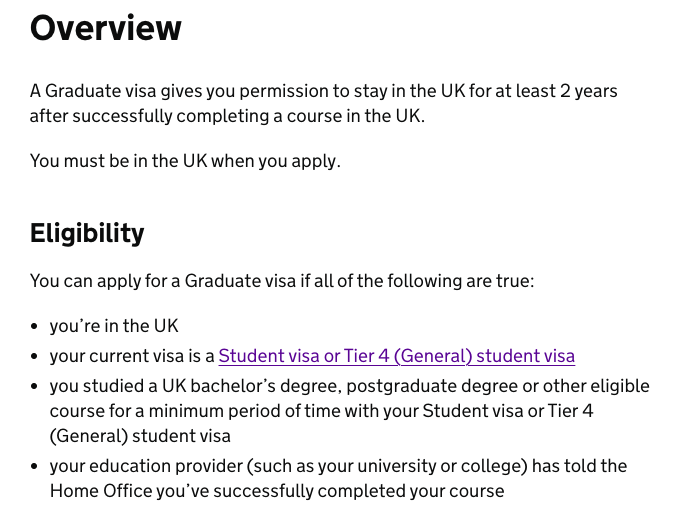Click the paragraph starting 'A Graduate visa gives you permission'
Screen dimensions: 686x518
click(323, 103)
